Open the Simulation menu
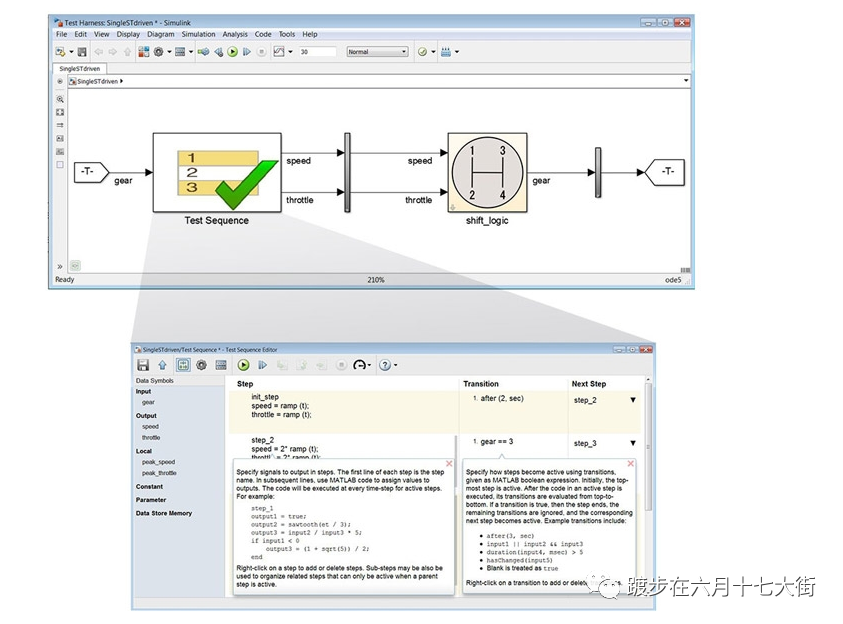The height and width of the screenshot is (624, 843). coord(198,34)
